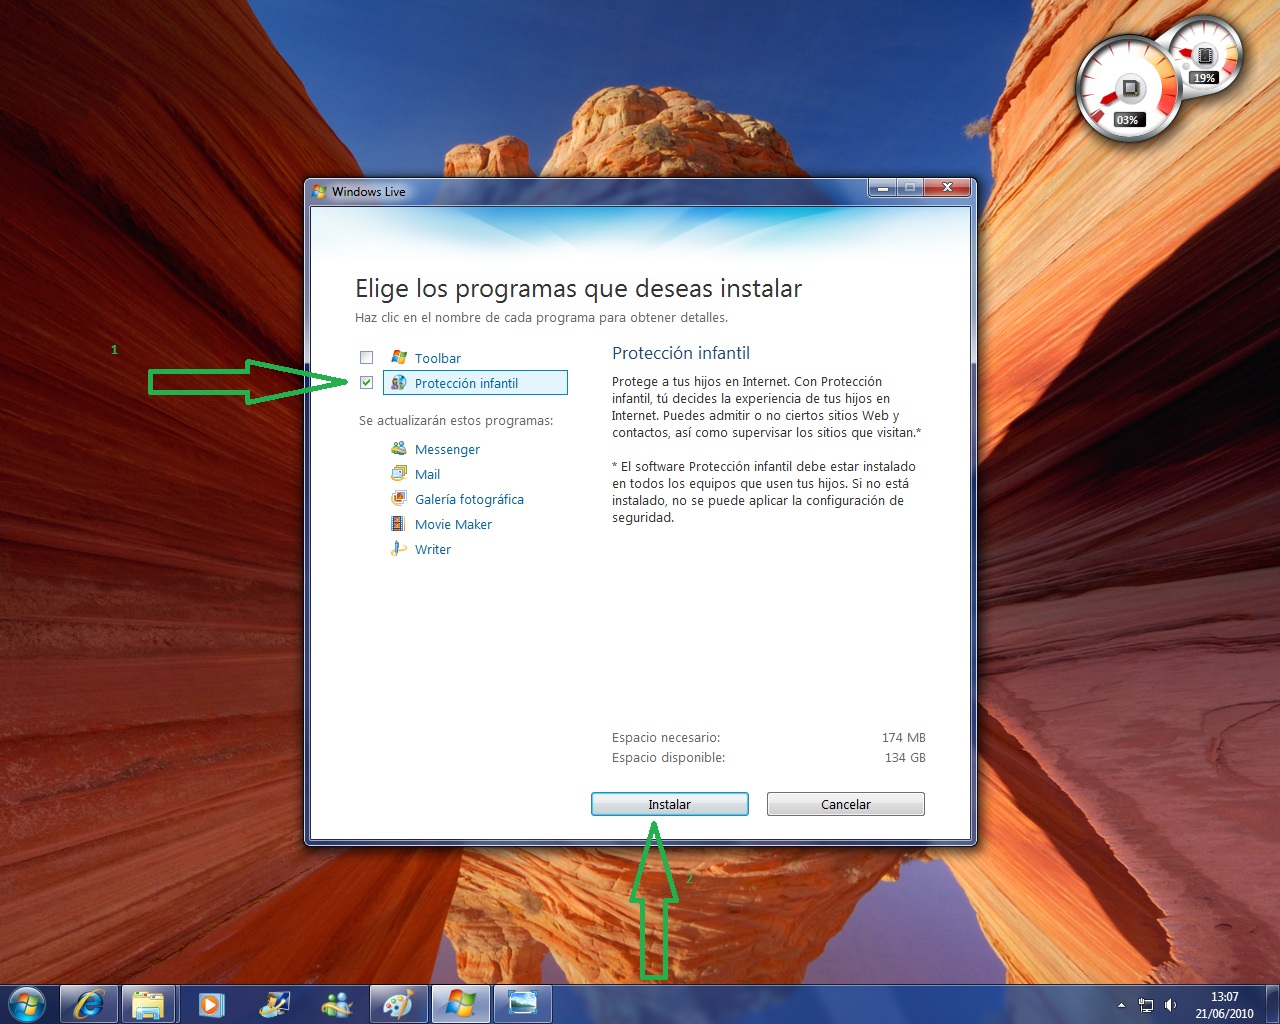Show hidden tray icons arrow
The image size is (1280, 1024).
(x=1121, y=1005)
